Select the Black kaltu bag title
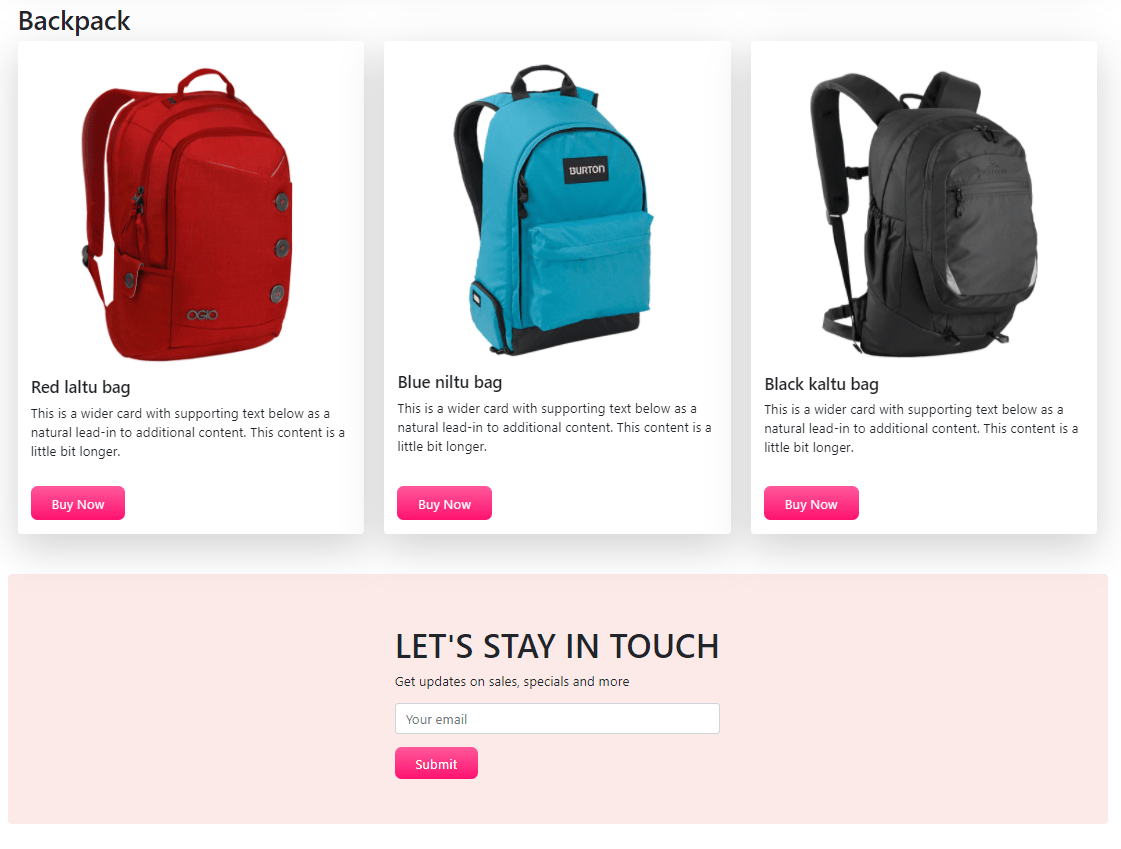Viewport: 1121px width, 849px height. (821, 384)
